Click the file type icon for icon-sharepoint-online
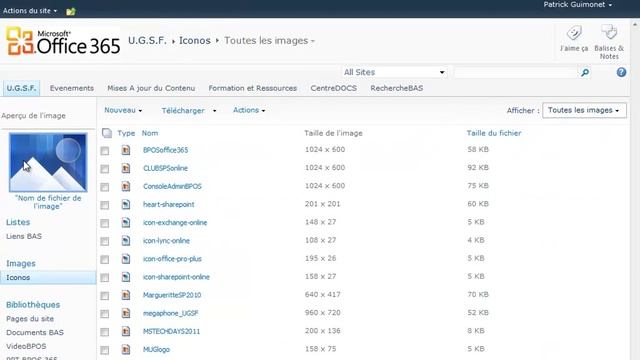640x360 pixels. click(126, 277)
